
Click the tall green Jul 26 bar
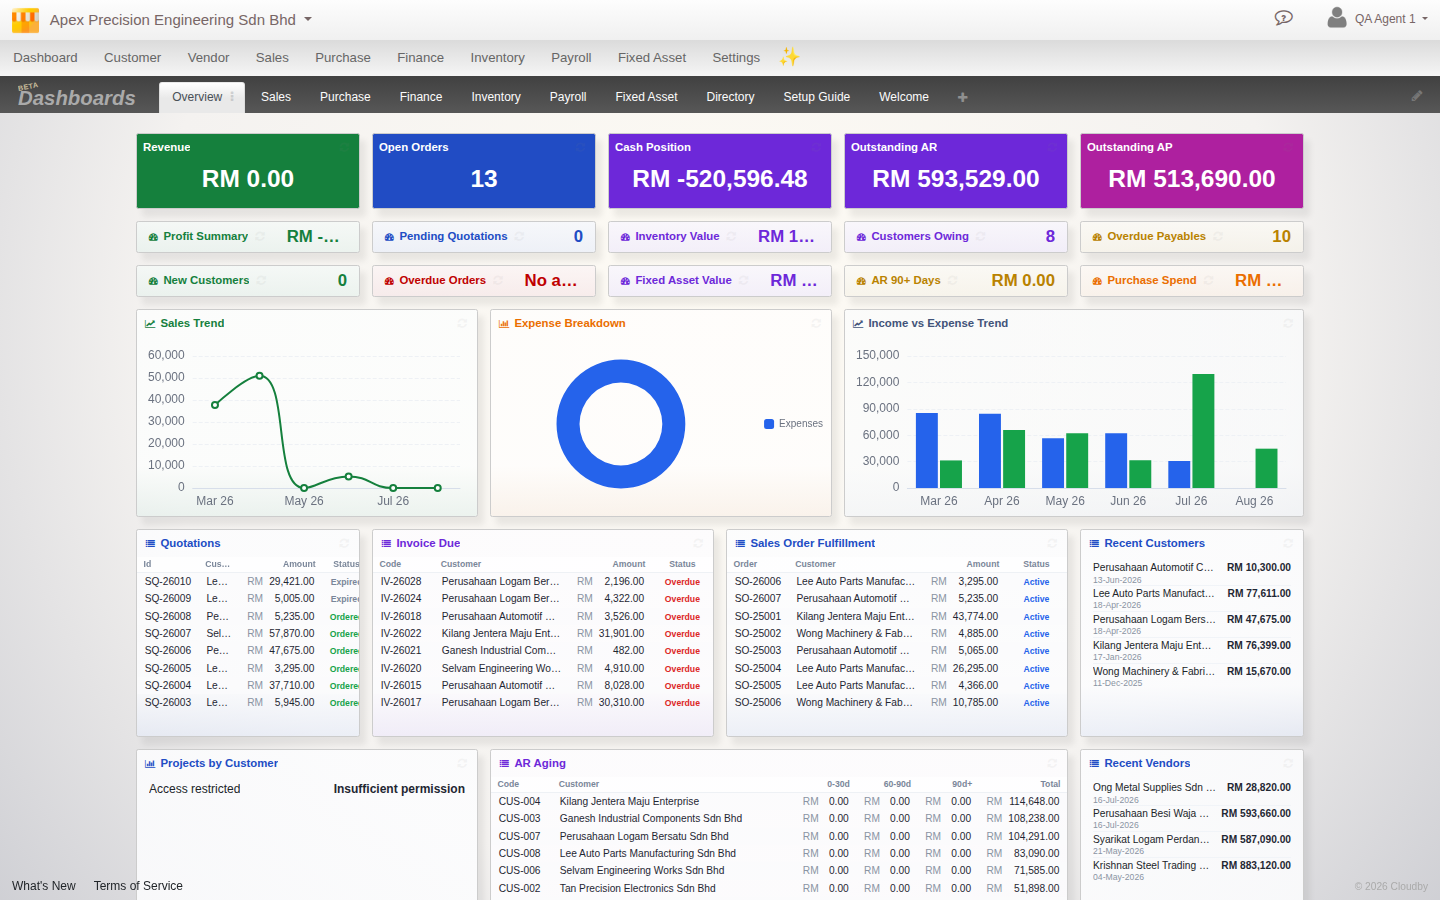tap(1203, 431)
